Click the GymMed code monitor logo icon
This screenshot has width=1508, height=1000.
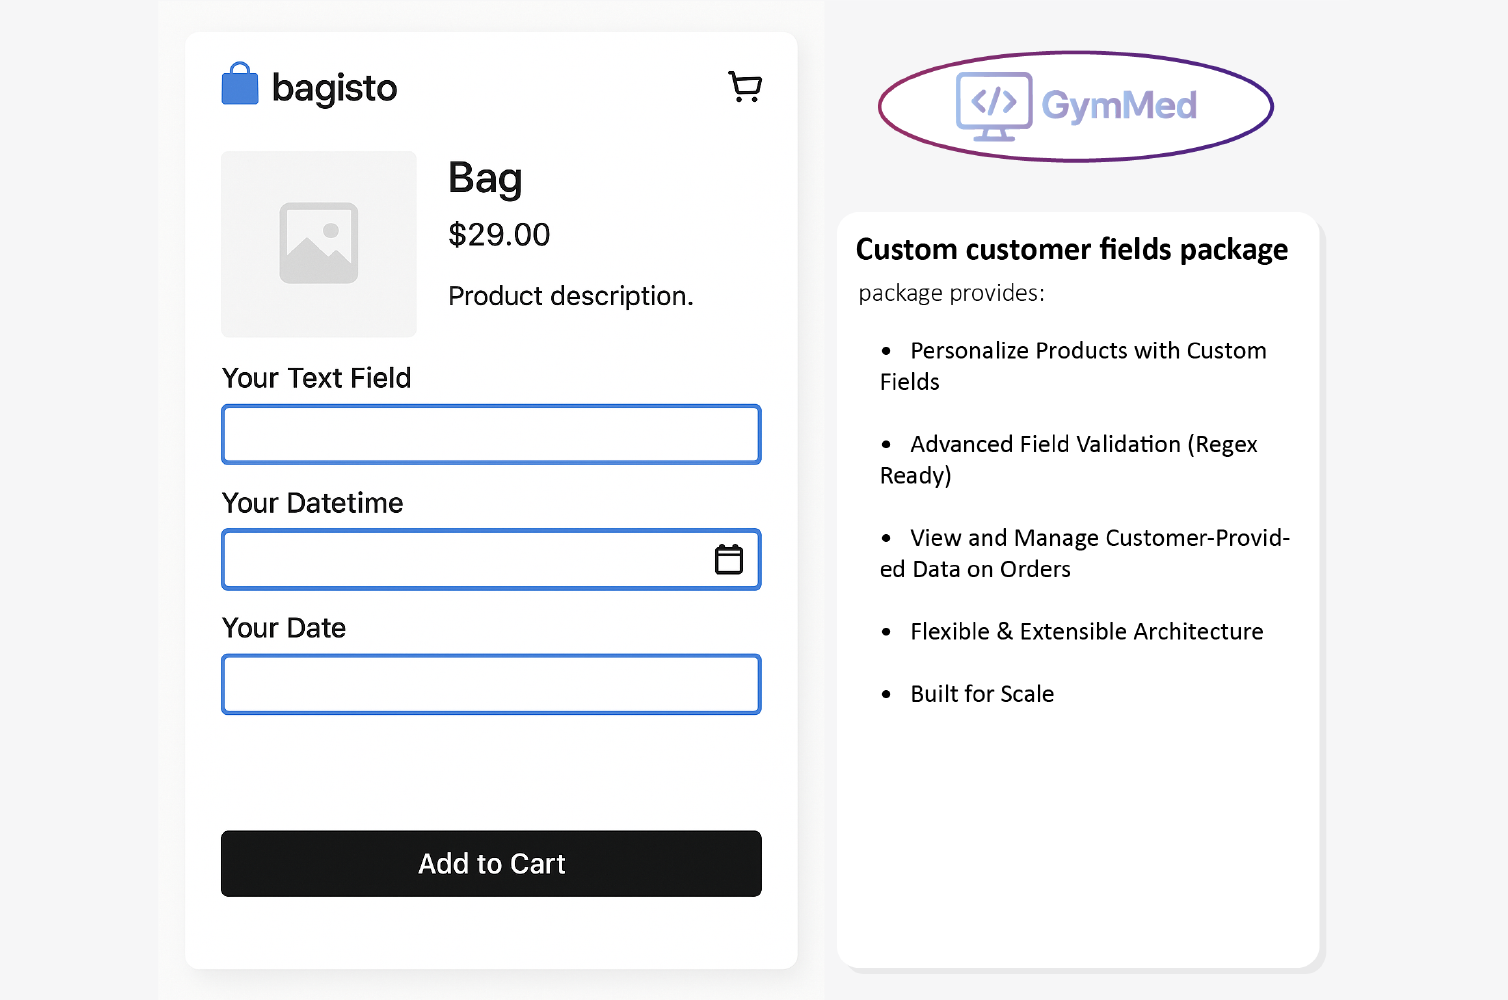(994, 106)
